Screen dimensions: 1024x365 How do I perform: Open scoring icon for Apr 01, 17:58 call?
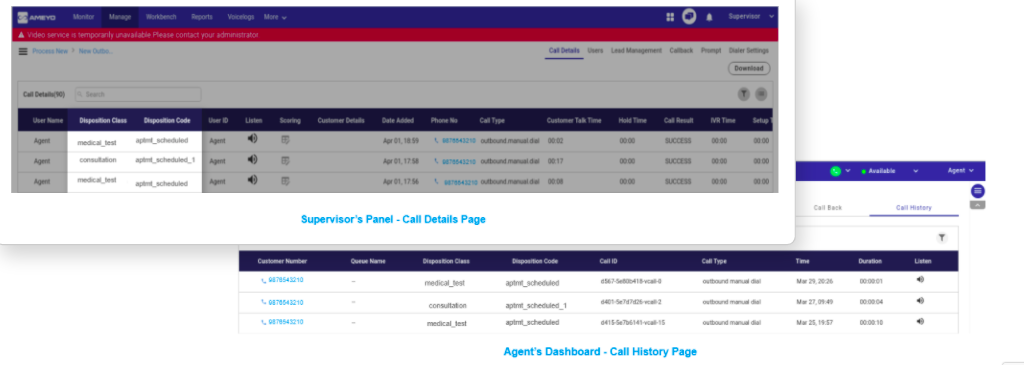(x=285, y=160)
